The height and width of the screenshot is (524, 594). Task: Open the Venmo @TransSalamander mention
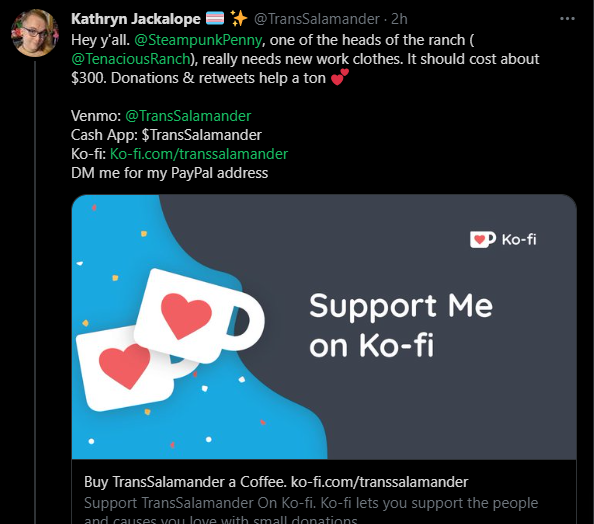tap(188, 116)
